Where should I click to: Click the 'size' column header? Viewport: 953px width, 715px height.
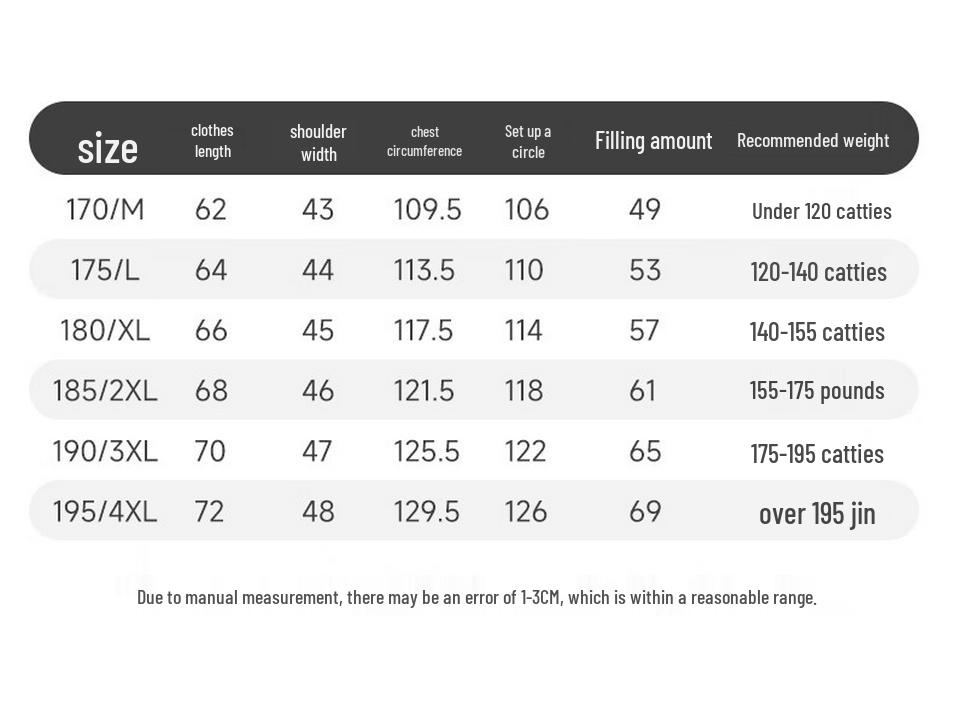[x=107, y=148]
